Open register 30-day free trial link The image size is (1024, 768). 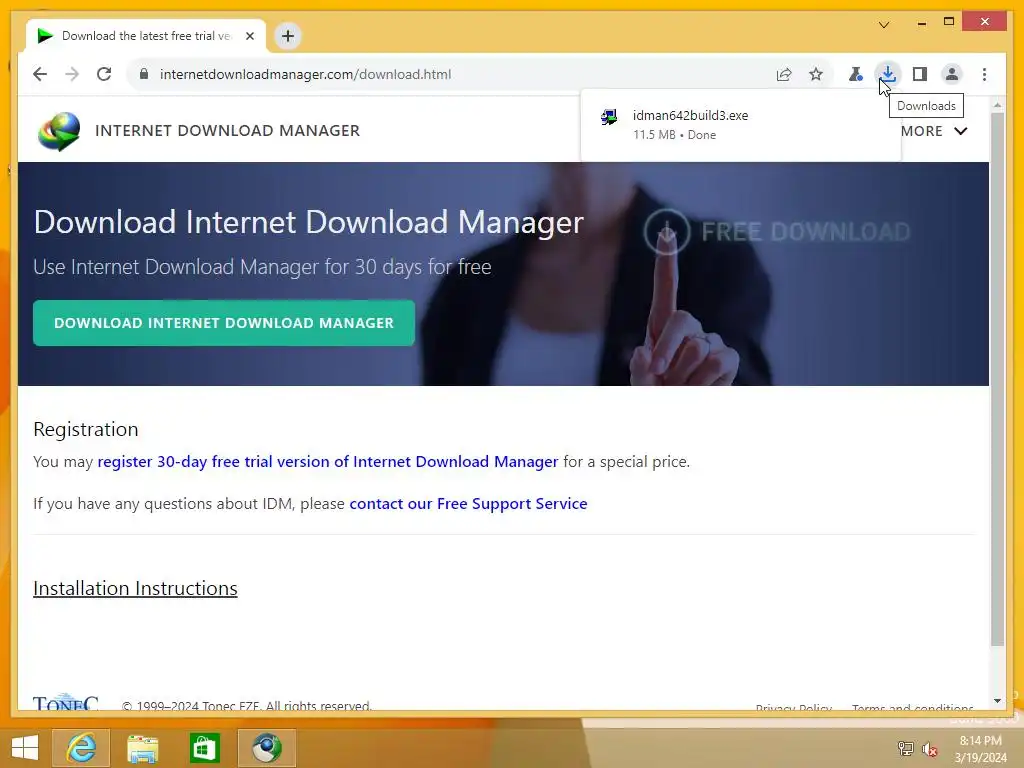coord(328,461)
